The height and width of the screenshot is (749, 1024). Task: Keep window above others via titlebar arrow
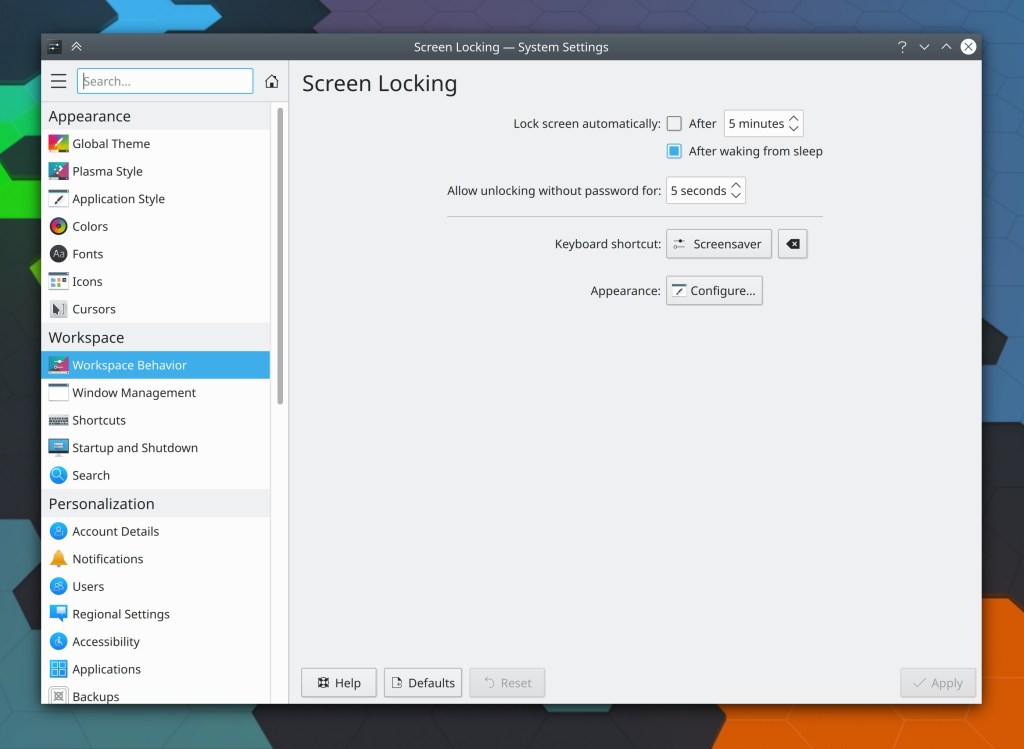point(77,47)
